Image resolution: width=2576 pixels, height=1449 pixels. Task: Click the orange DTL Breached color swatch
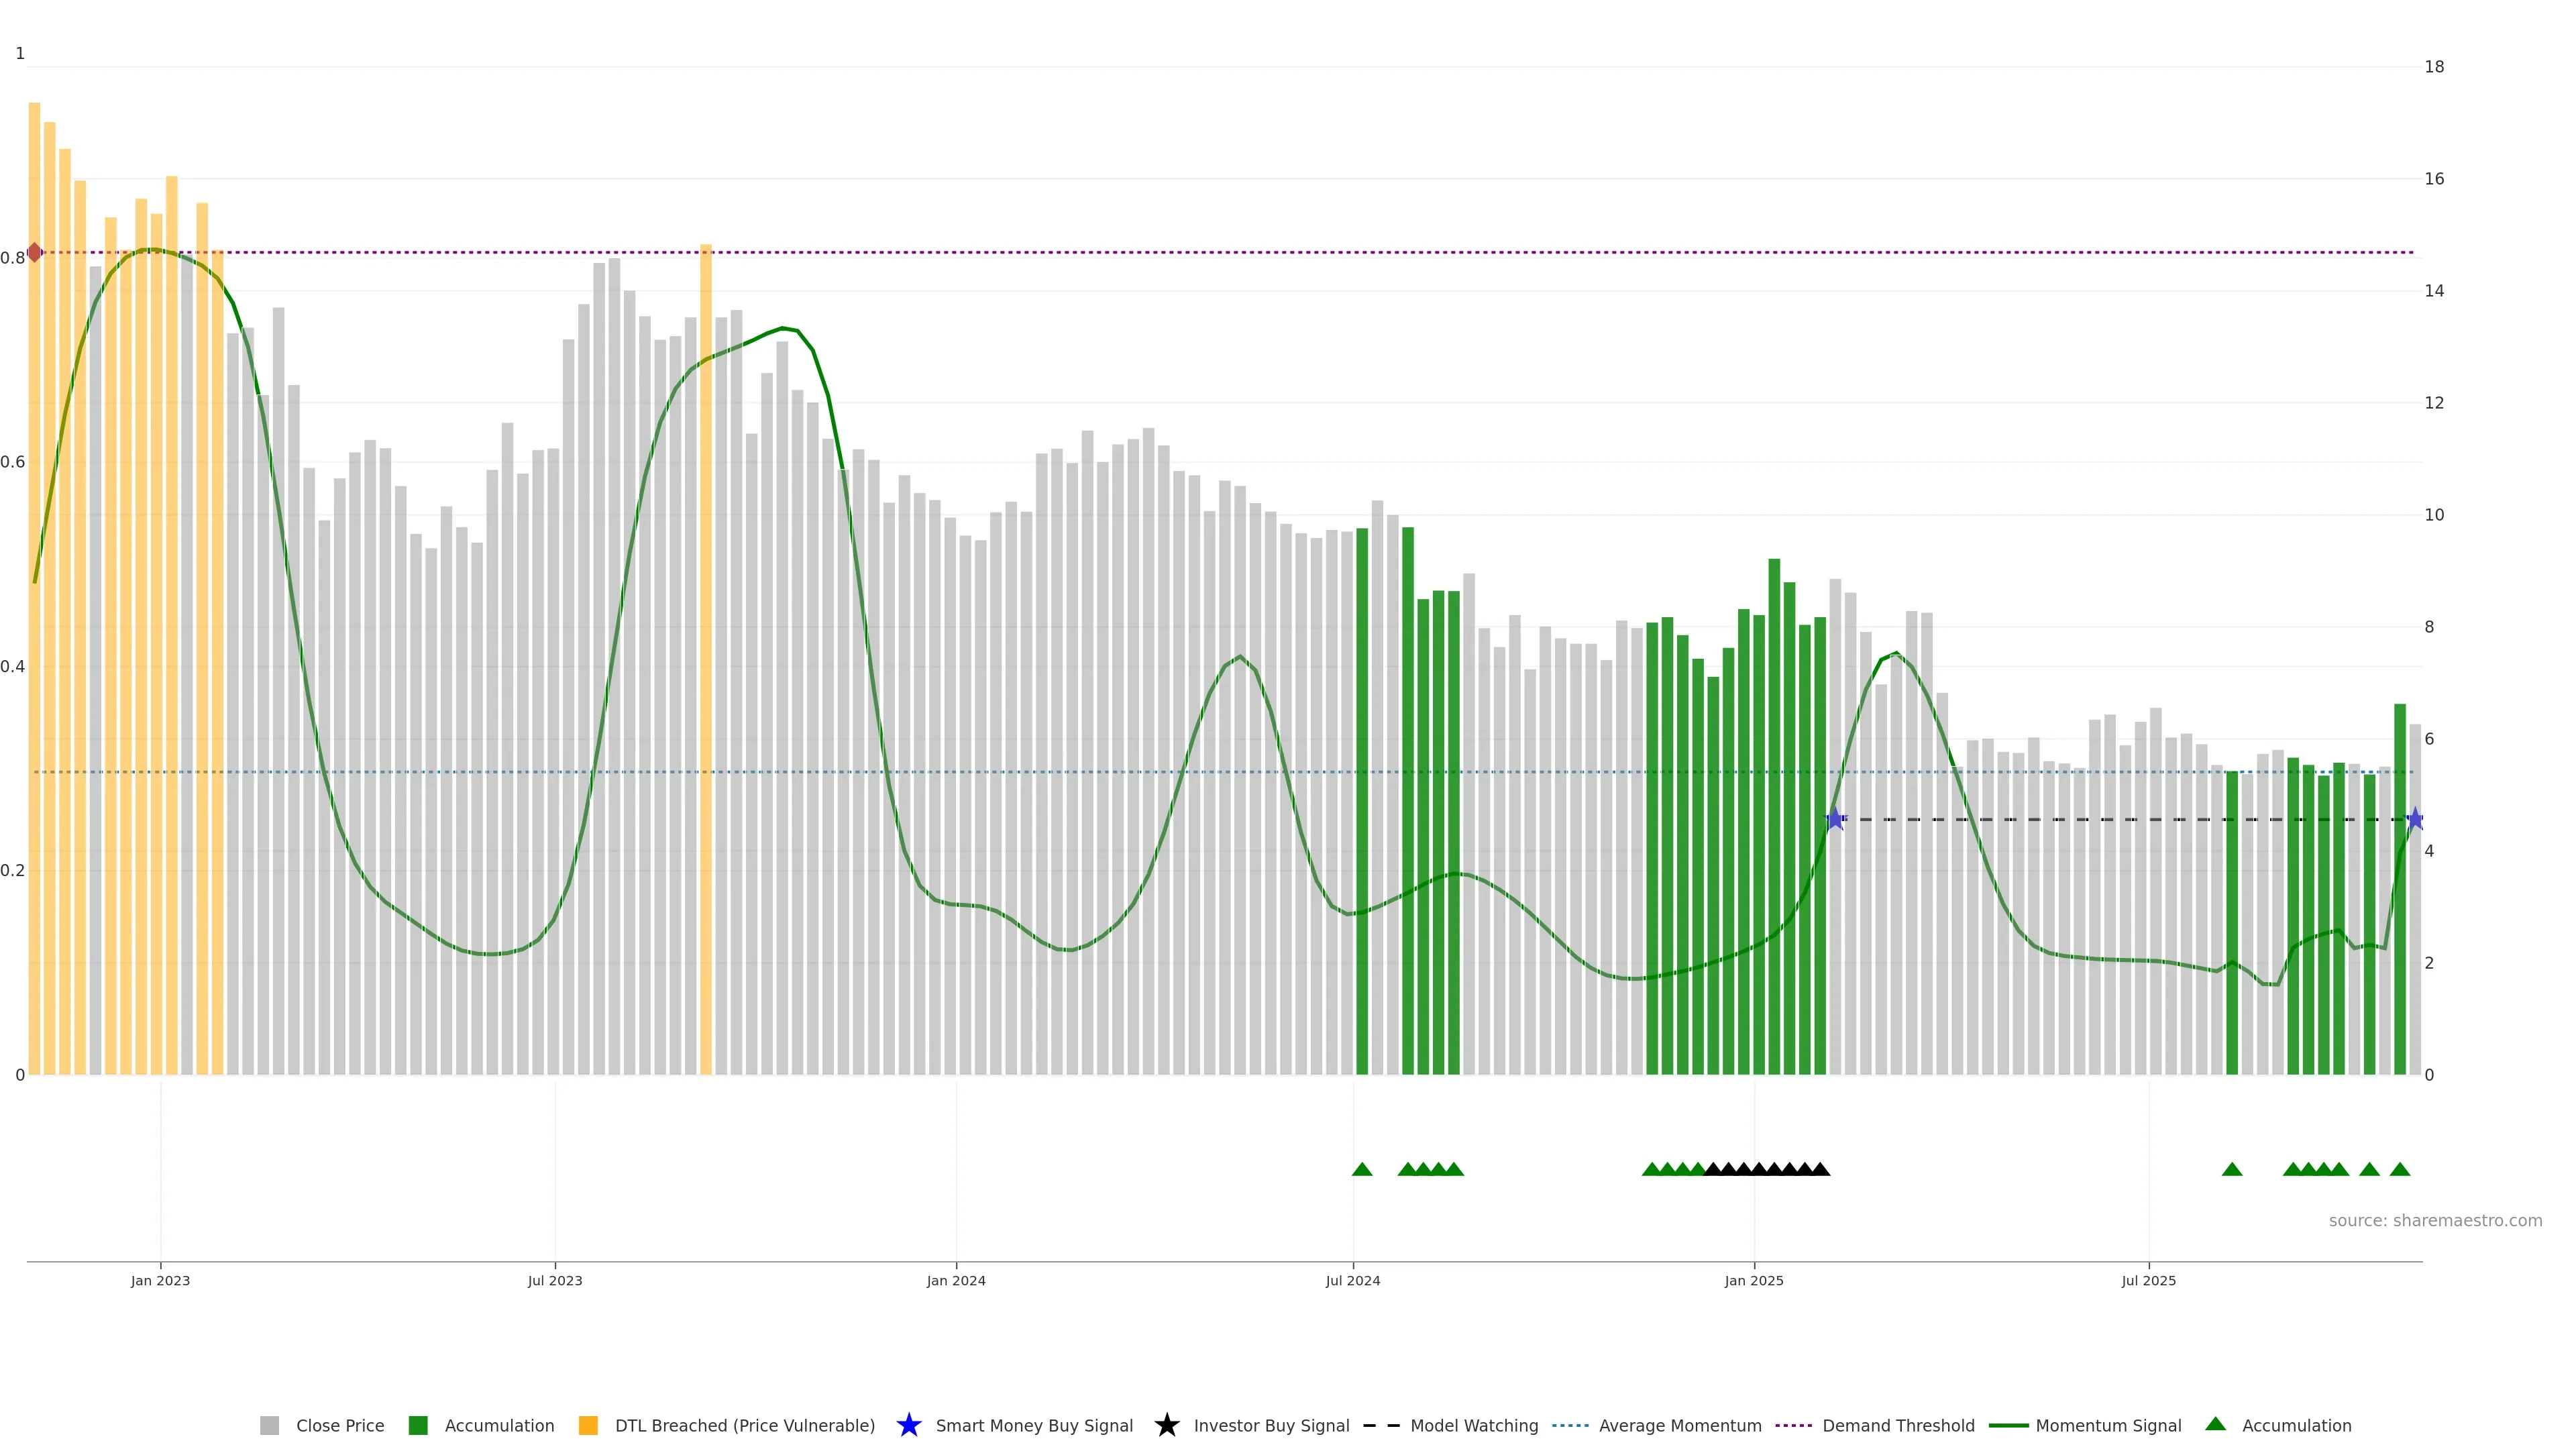click(588, 1426)
